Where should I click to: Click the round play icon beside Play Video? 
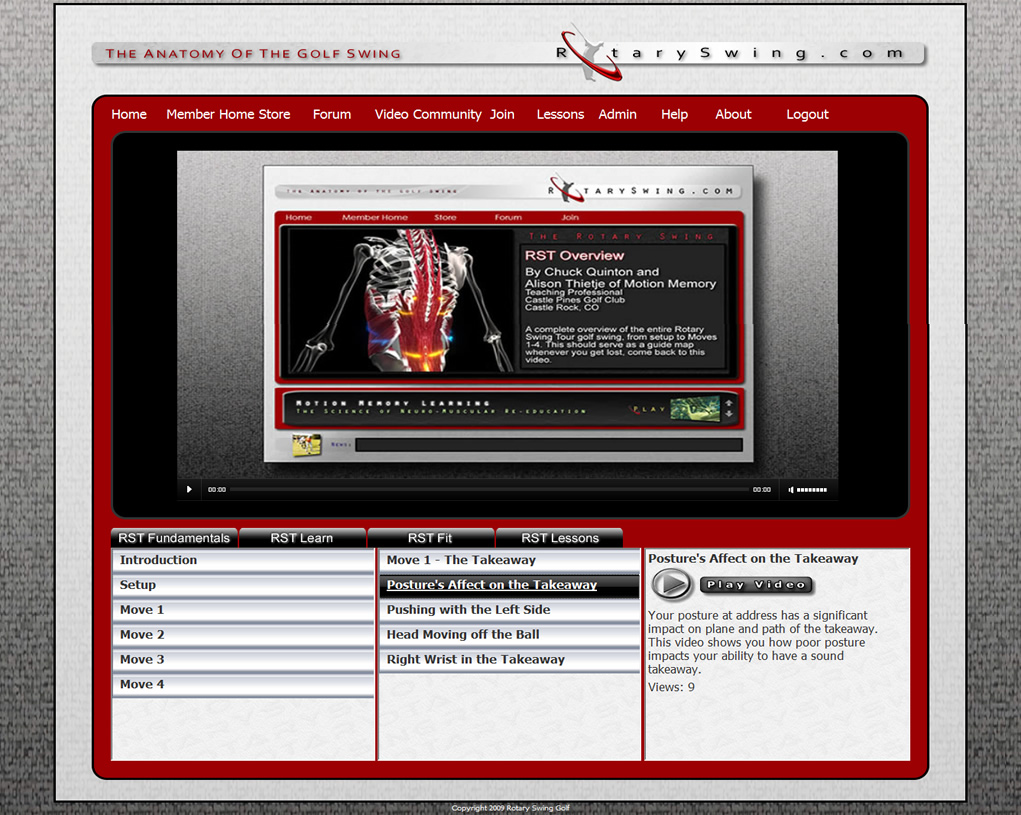tap(672, 584)
